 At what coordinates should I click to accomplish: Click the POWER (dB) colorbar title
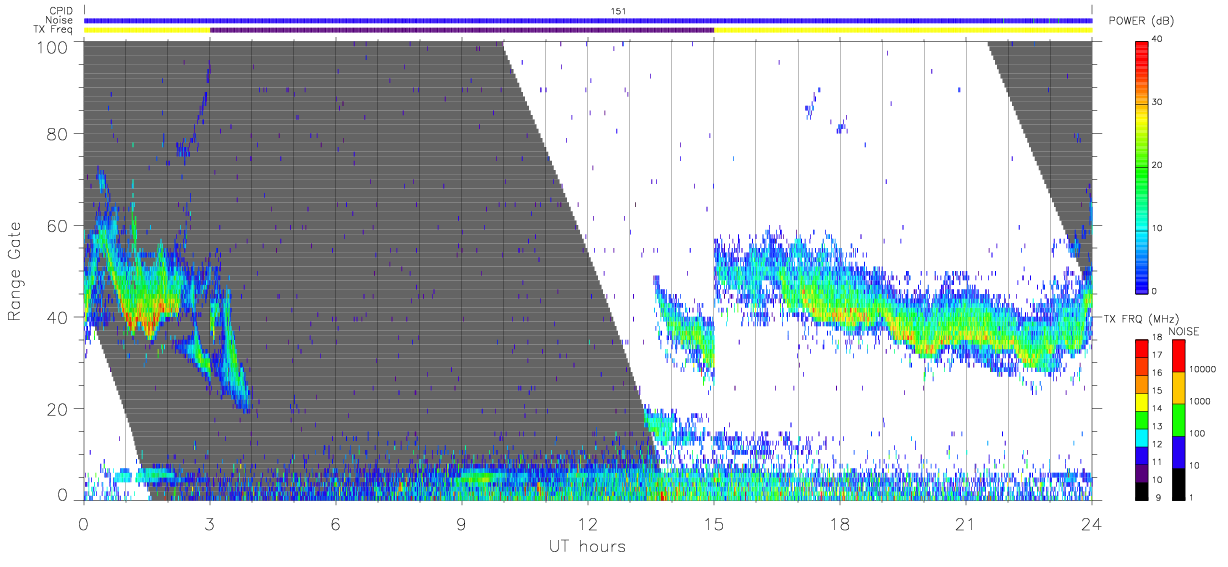click(x=1141, y=21)
